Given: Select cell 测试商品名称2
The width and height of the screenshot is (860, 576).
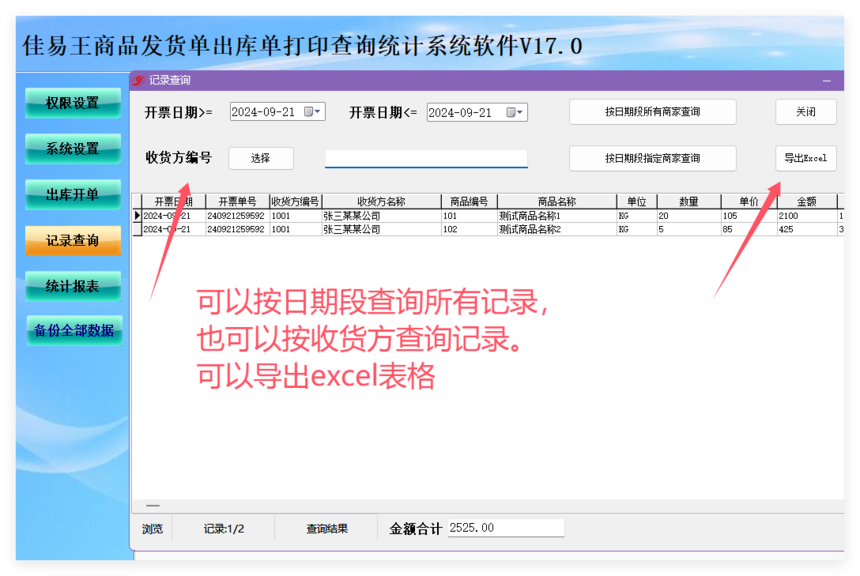Looking at the screenshot, I should 557,229.
